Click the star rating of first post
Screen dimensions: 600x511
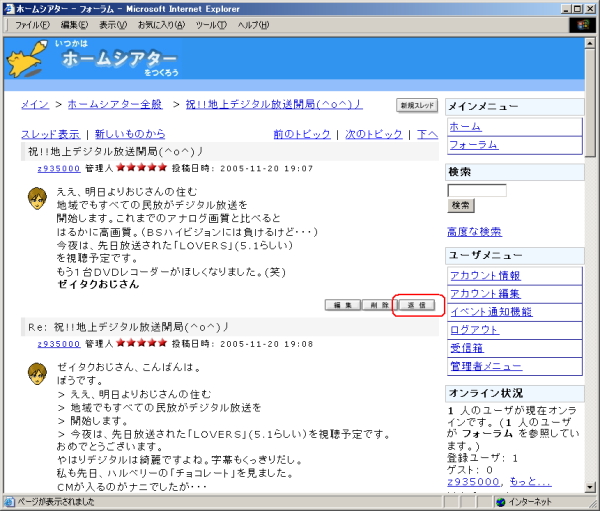point(141,168)
